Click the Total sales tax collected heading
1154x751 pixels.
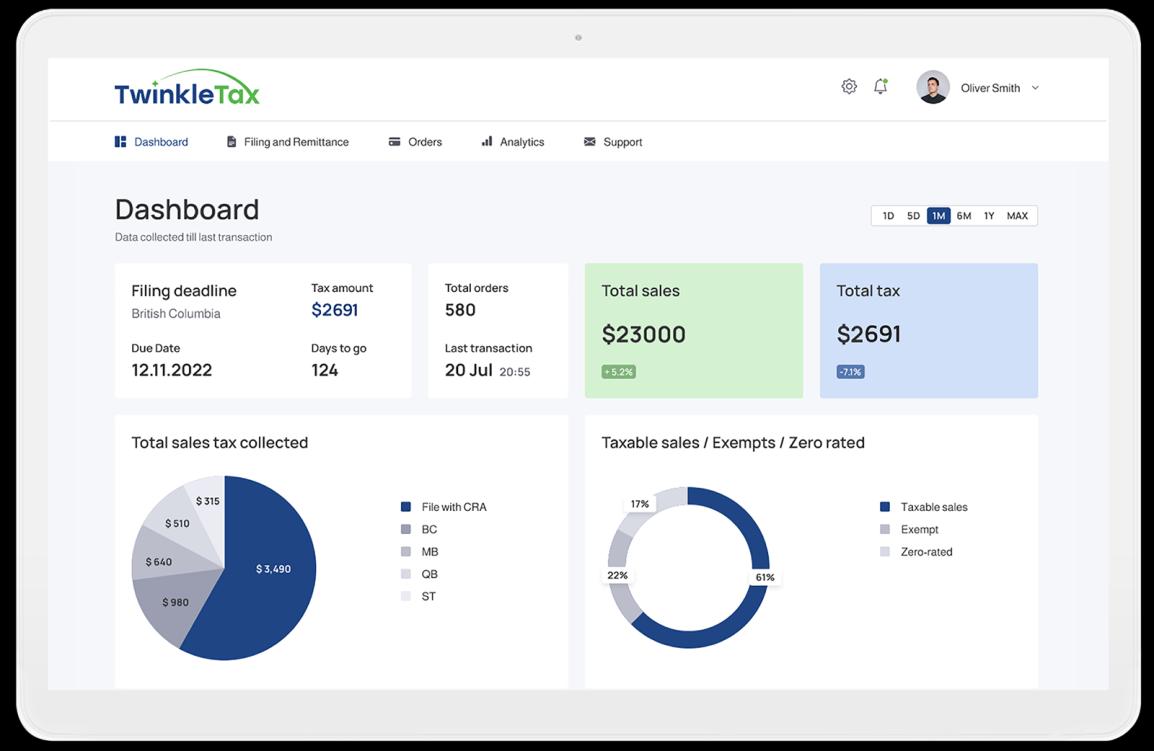pos(219,443)
